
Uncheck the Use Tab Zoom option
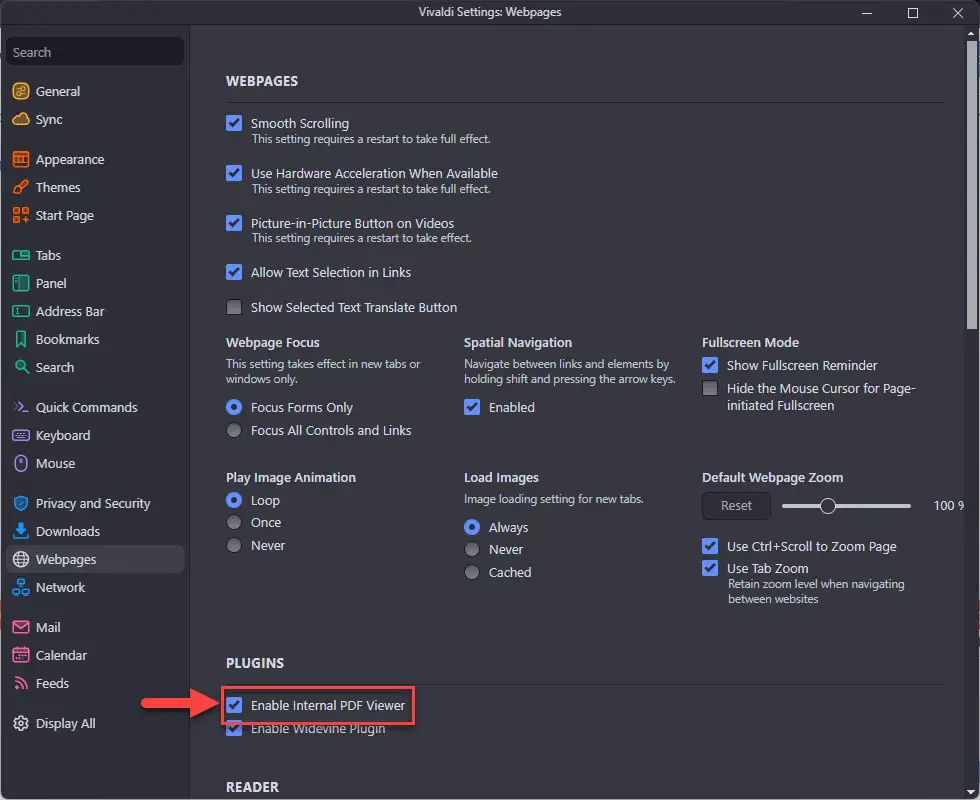[x=710, y=568]
